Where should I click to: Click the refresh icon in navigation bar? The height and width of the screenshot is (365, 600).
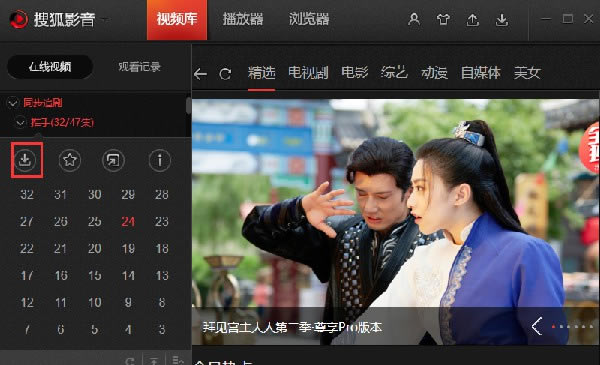click(x=225, y=73)
